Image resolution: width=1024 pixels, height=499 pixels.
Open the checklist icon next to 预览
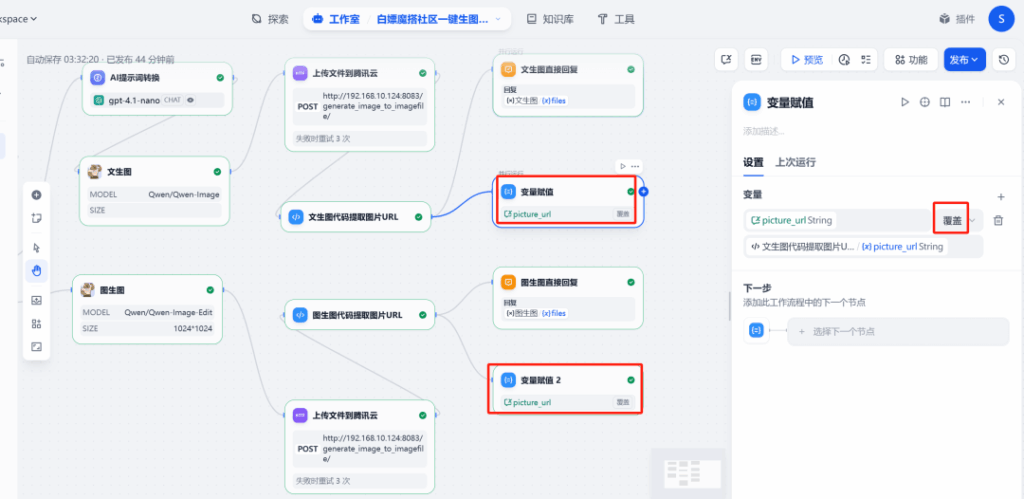tap(866, 60)
